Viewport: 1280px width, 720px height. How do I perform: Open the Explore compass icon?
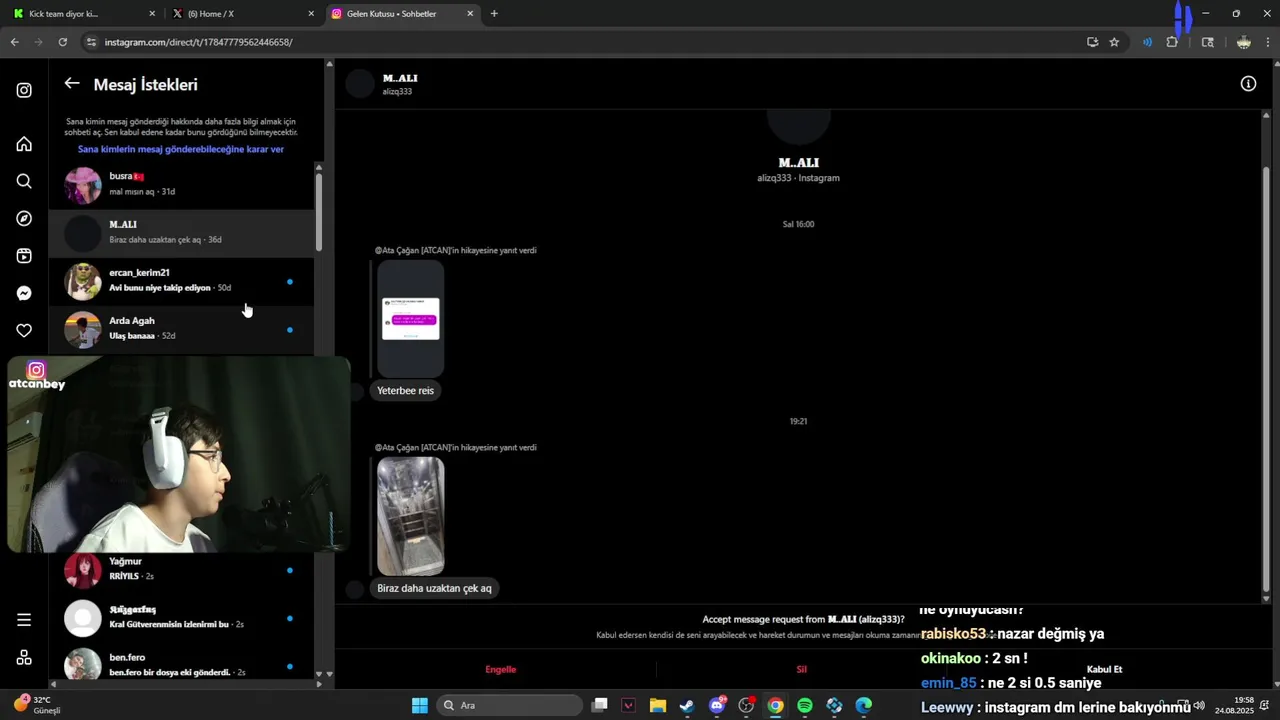pos(24,219)
